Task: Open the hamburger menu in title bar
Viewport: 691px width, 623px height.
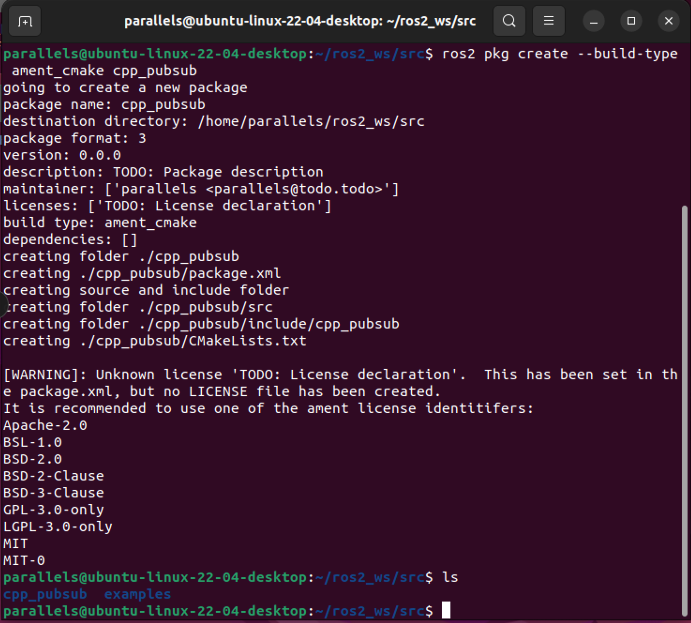Action: pyautogui.click(x=547, y=20)
